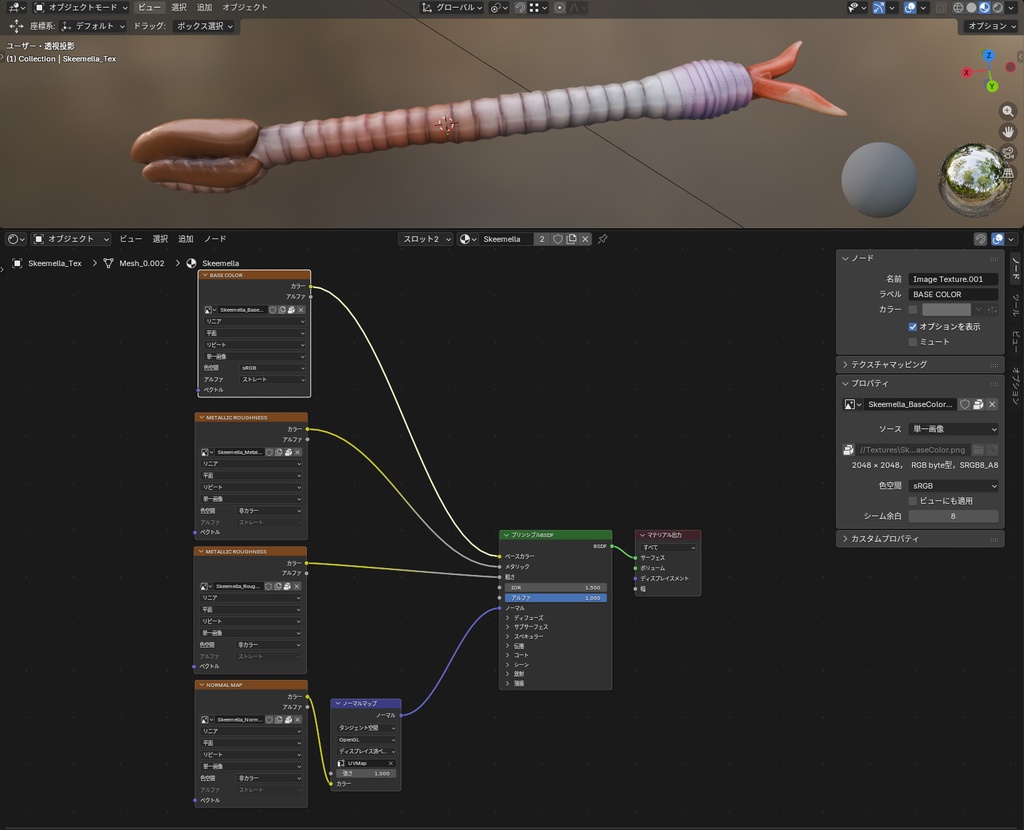This screenshot has height=830, width=1024.
Task: Open viewport オブジェクト menu
Action: click(x=245, y=8)
